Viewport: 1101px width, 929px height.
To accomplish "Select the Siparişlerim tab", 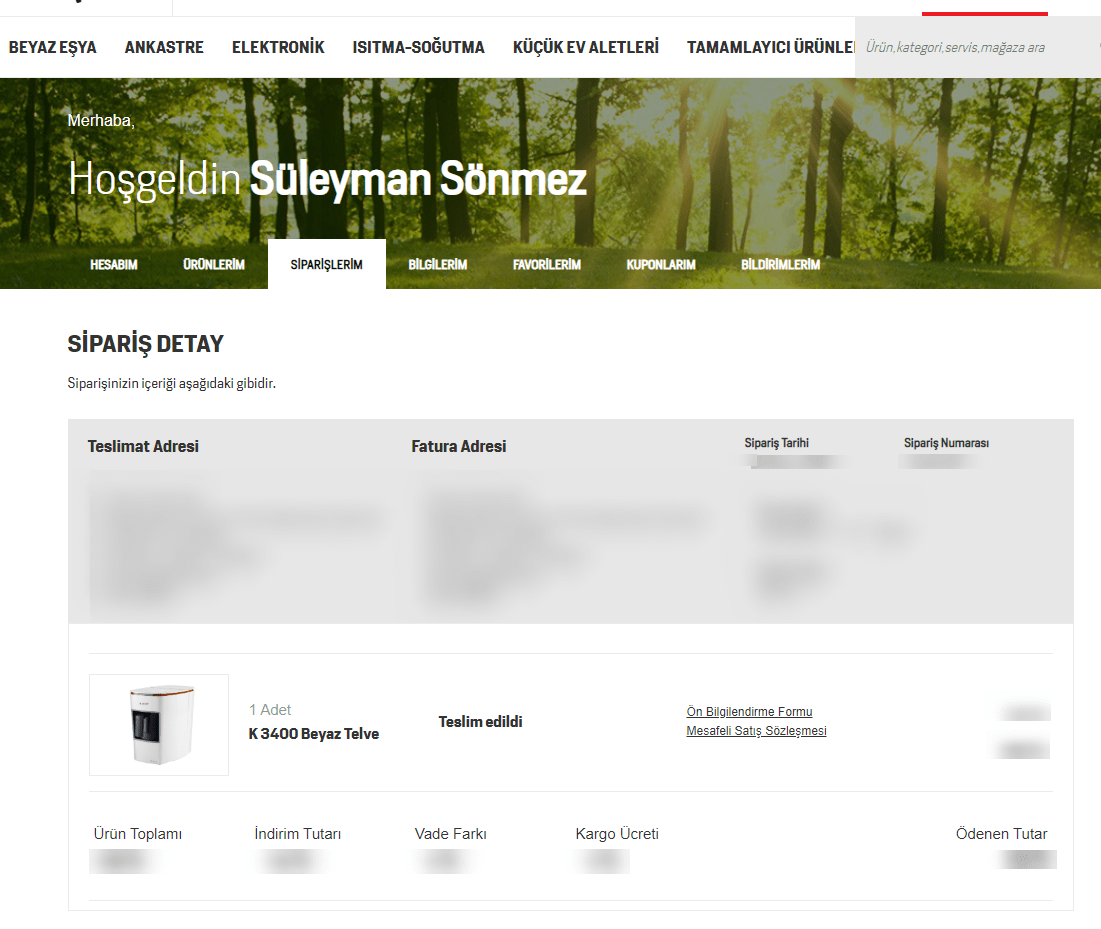I will (326, 265).
